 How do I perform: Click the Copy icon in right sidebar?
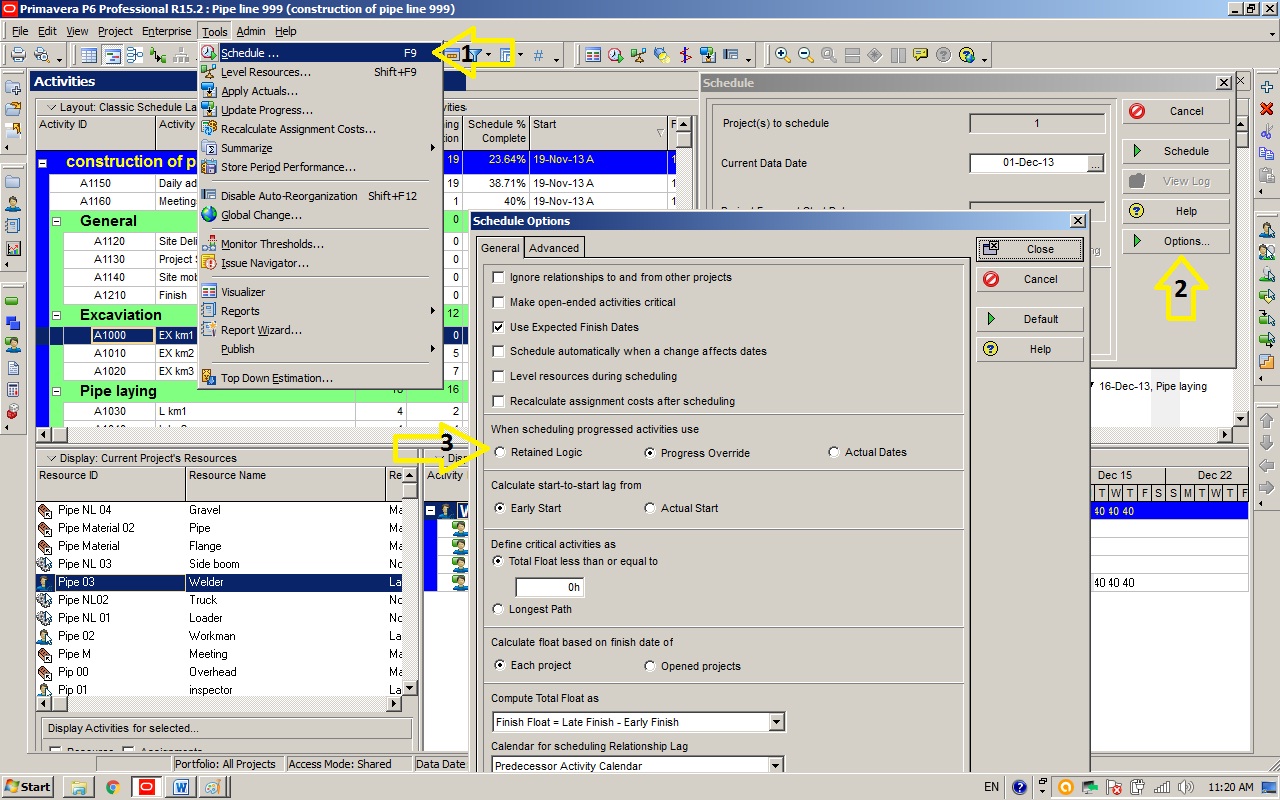pyautogui.click(x=1266, y=154)
